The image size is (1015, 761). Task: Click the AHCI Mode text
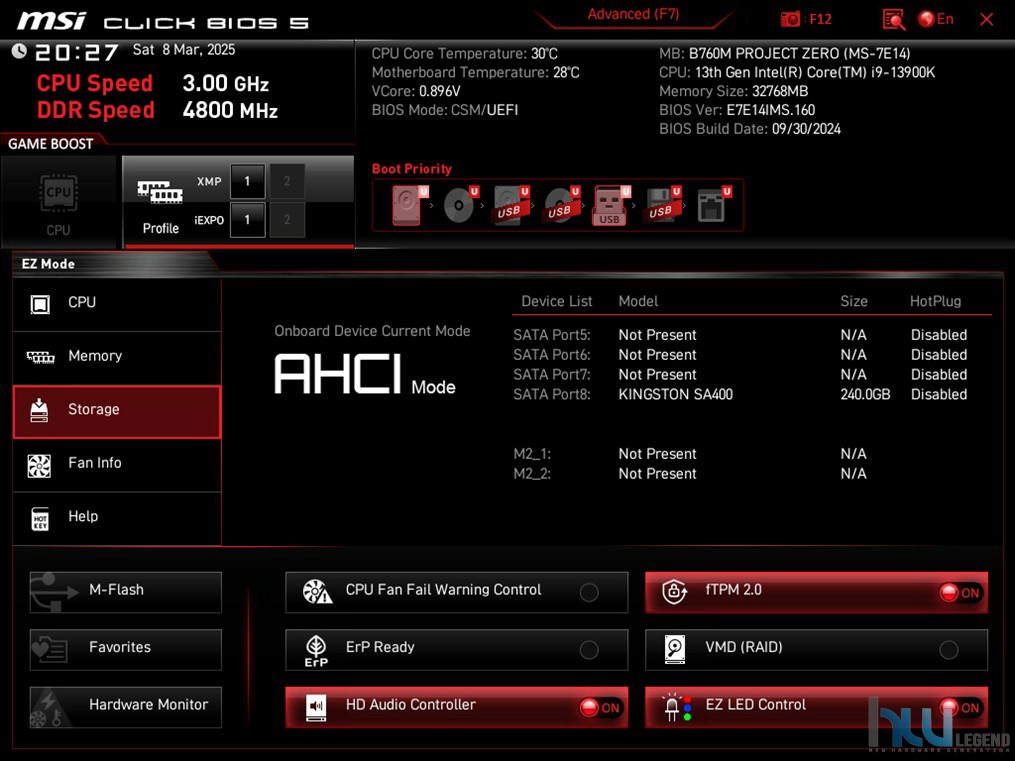click(365, 374)
